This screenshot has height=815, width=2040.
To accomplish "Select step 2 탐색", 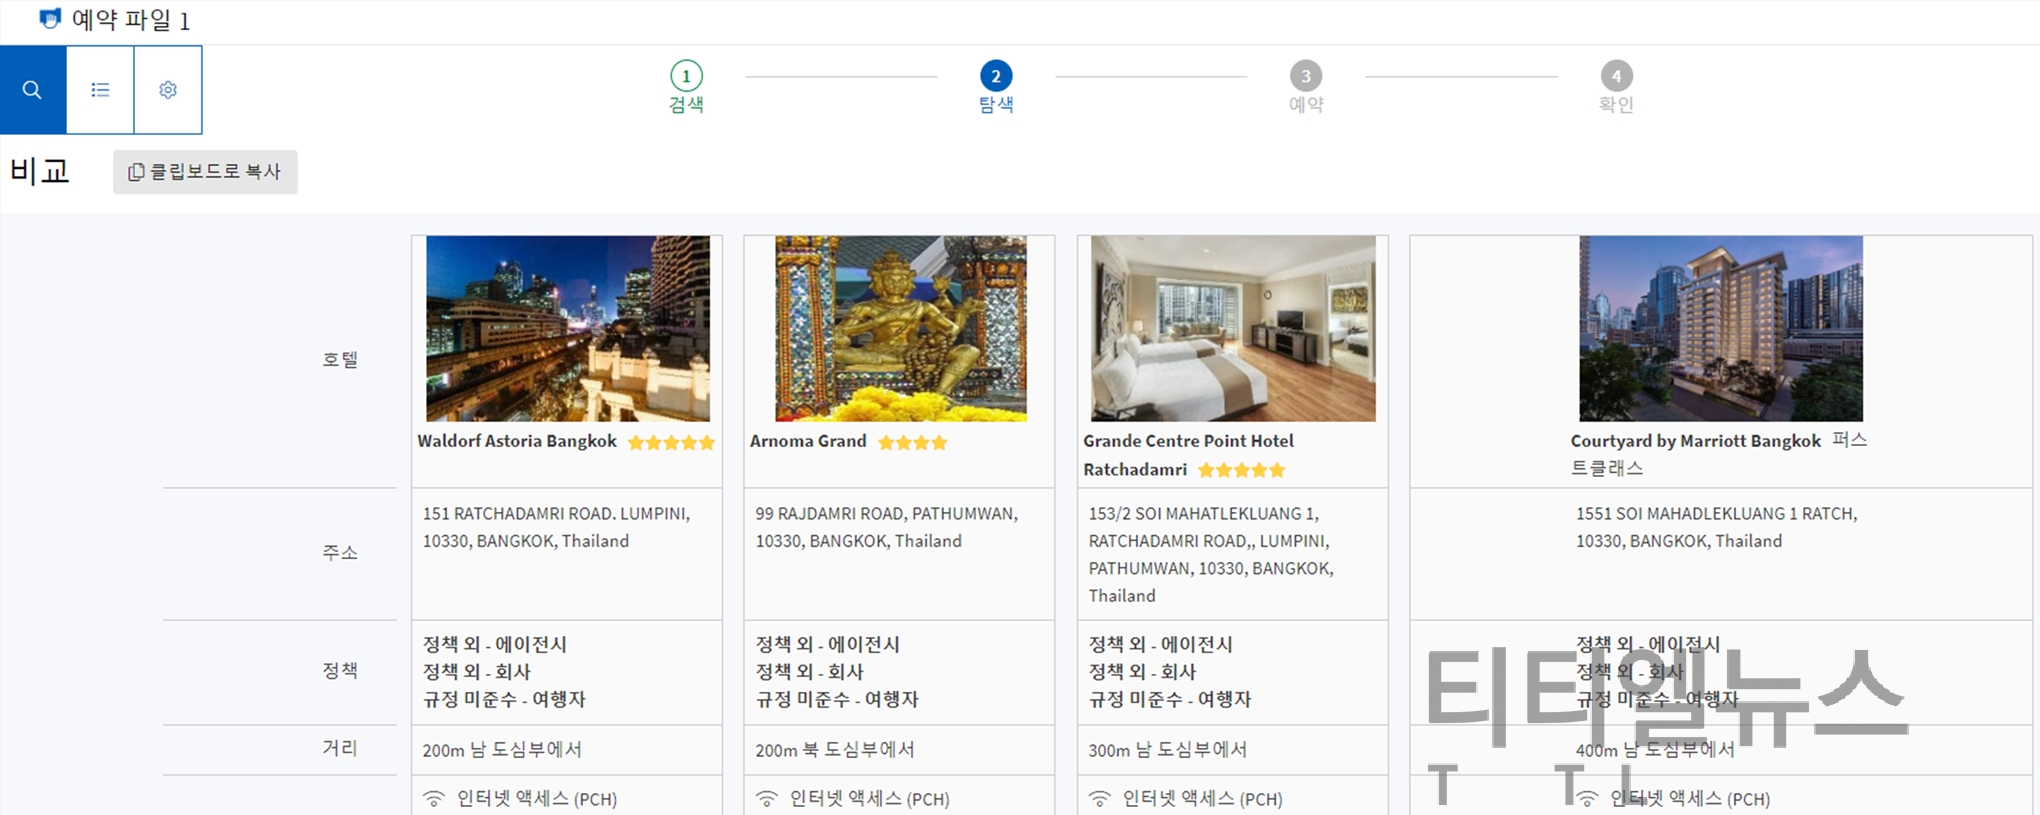I will (996, 87).
